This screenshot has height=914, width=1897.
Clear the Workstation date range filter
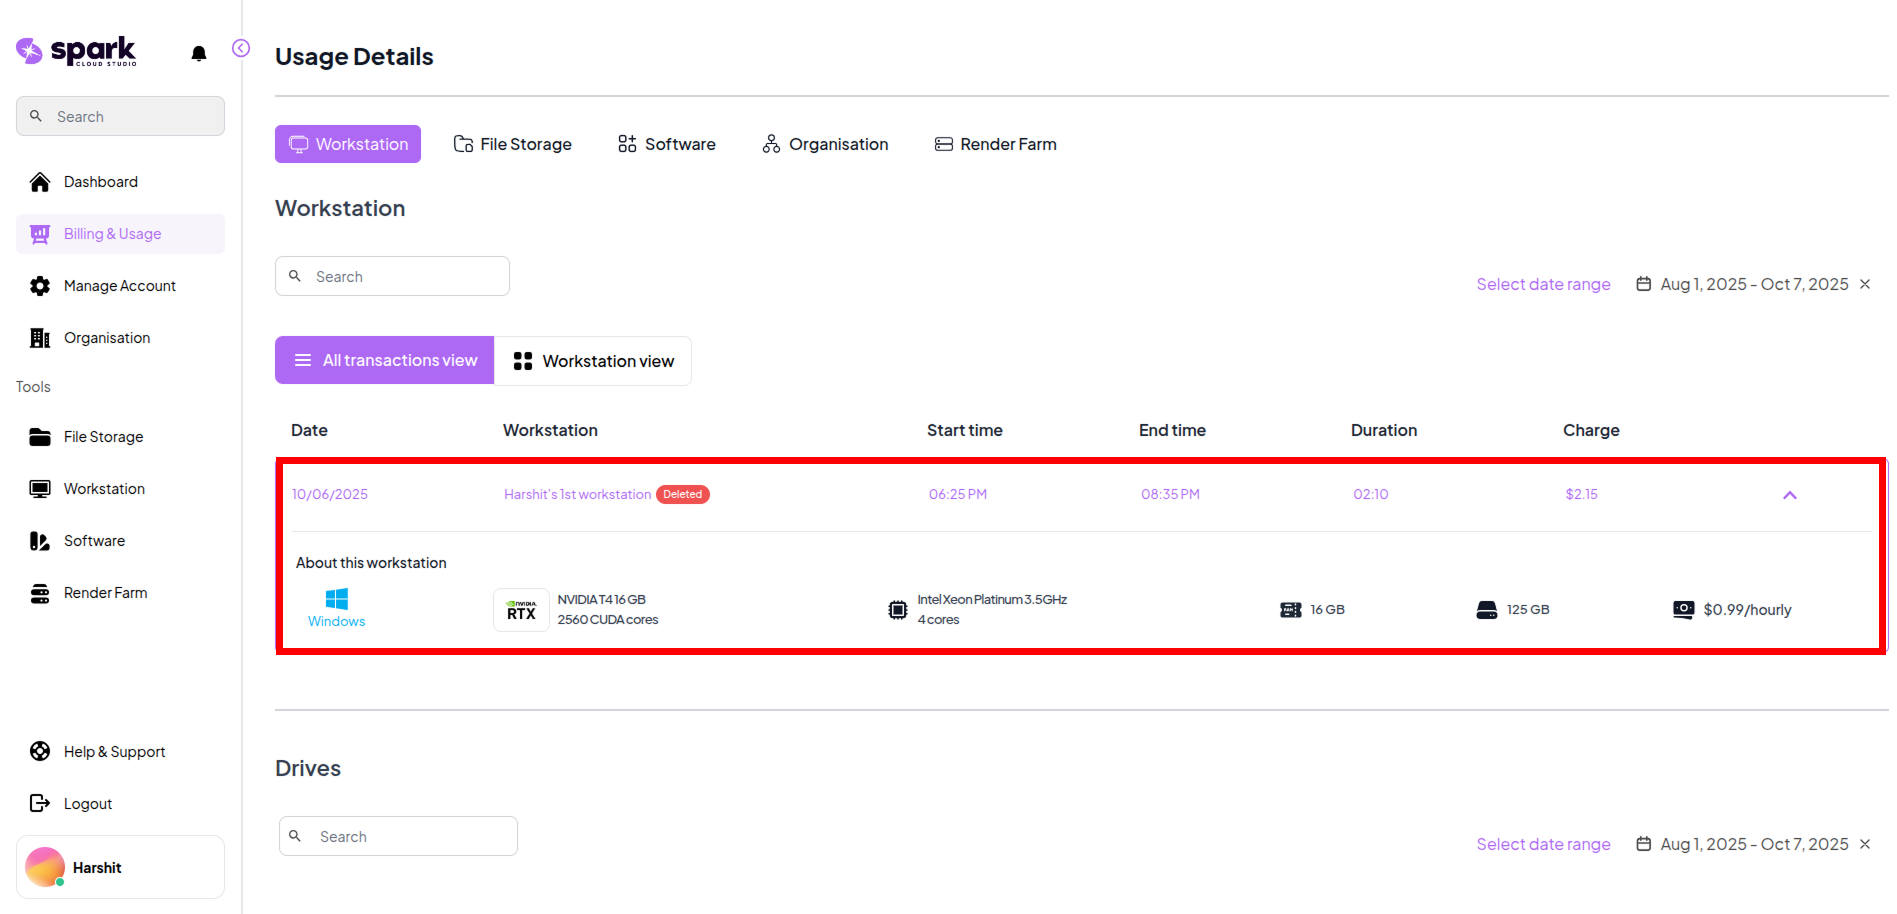(x=1865, y=284)
